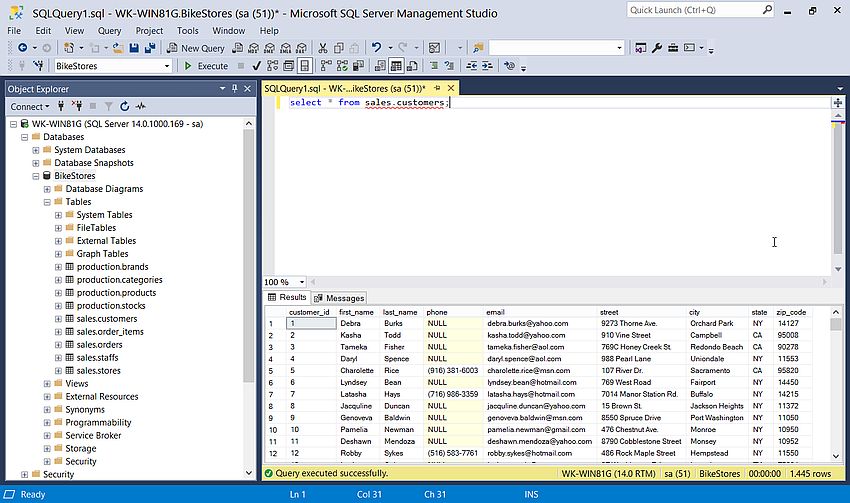Screen dimensions: 850x503
Task: Click the Navigate Backward arrow icon
Action: (22, 48)
